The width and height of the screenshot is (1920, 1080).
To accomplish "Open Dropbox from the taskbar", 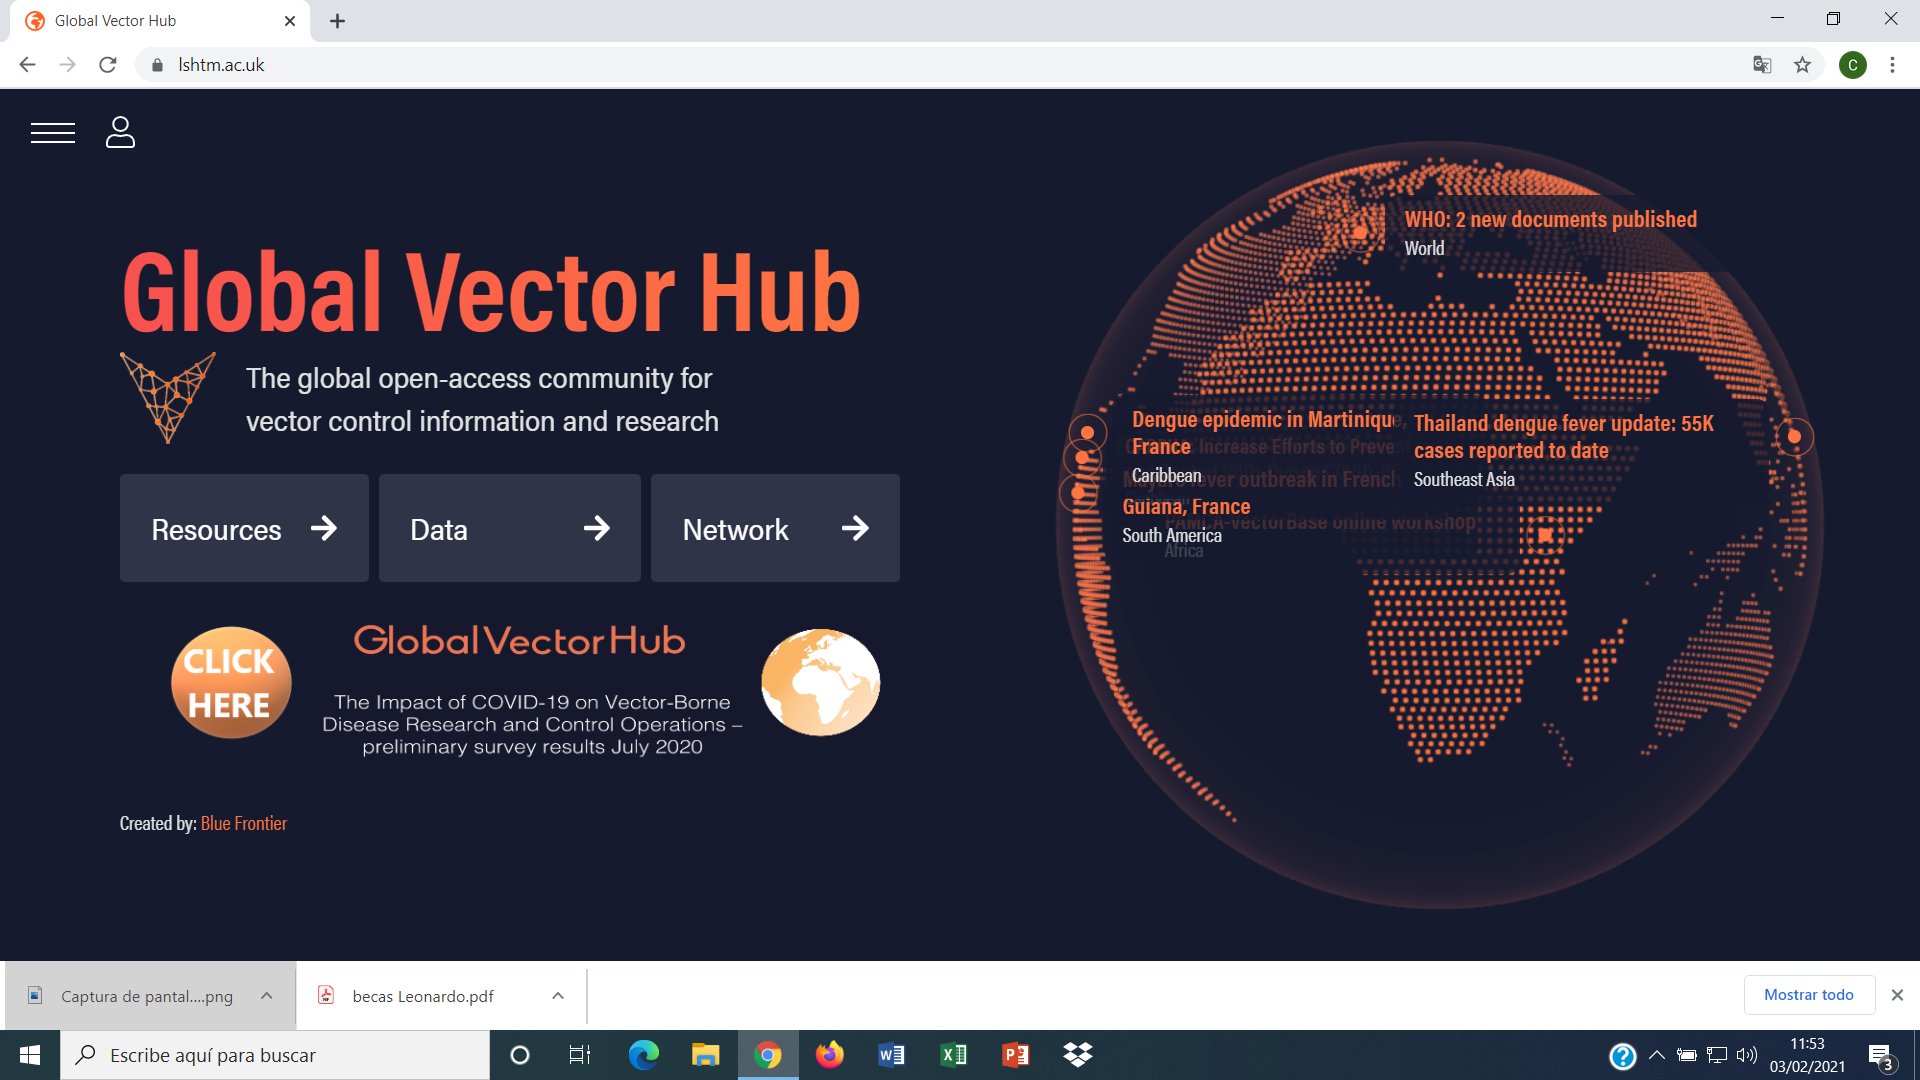I will 1078,1055.
